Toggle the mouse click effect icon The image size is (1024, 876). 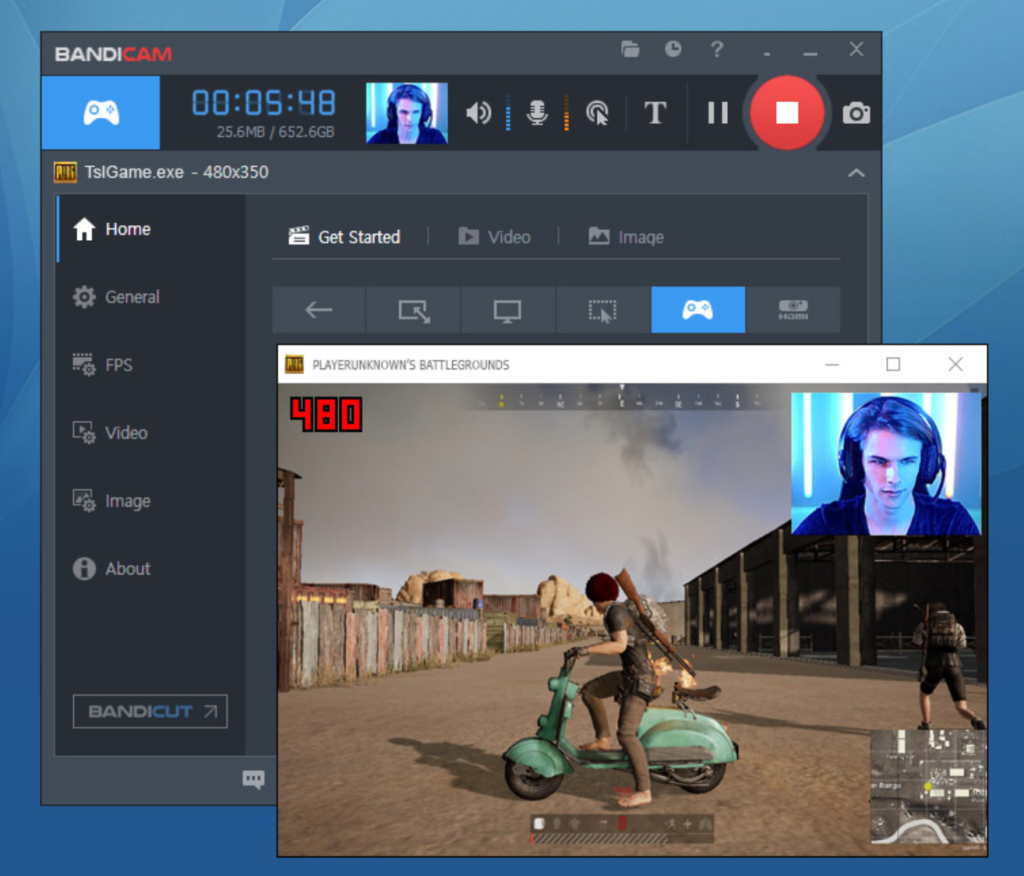[x=597, y=112]
